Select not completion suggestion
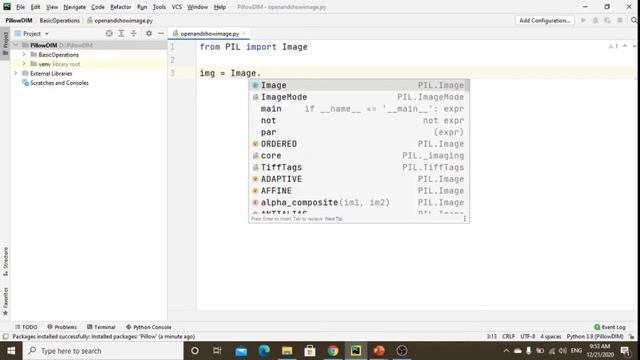640x360 pixels. point(359,120)
